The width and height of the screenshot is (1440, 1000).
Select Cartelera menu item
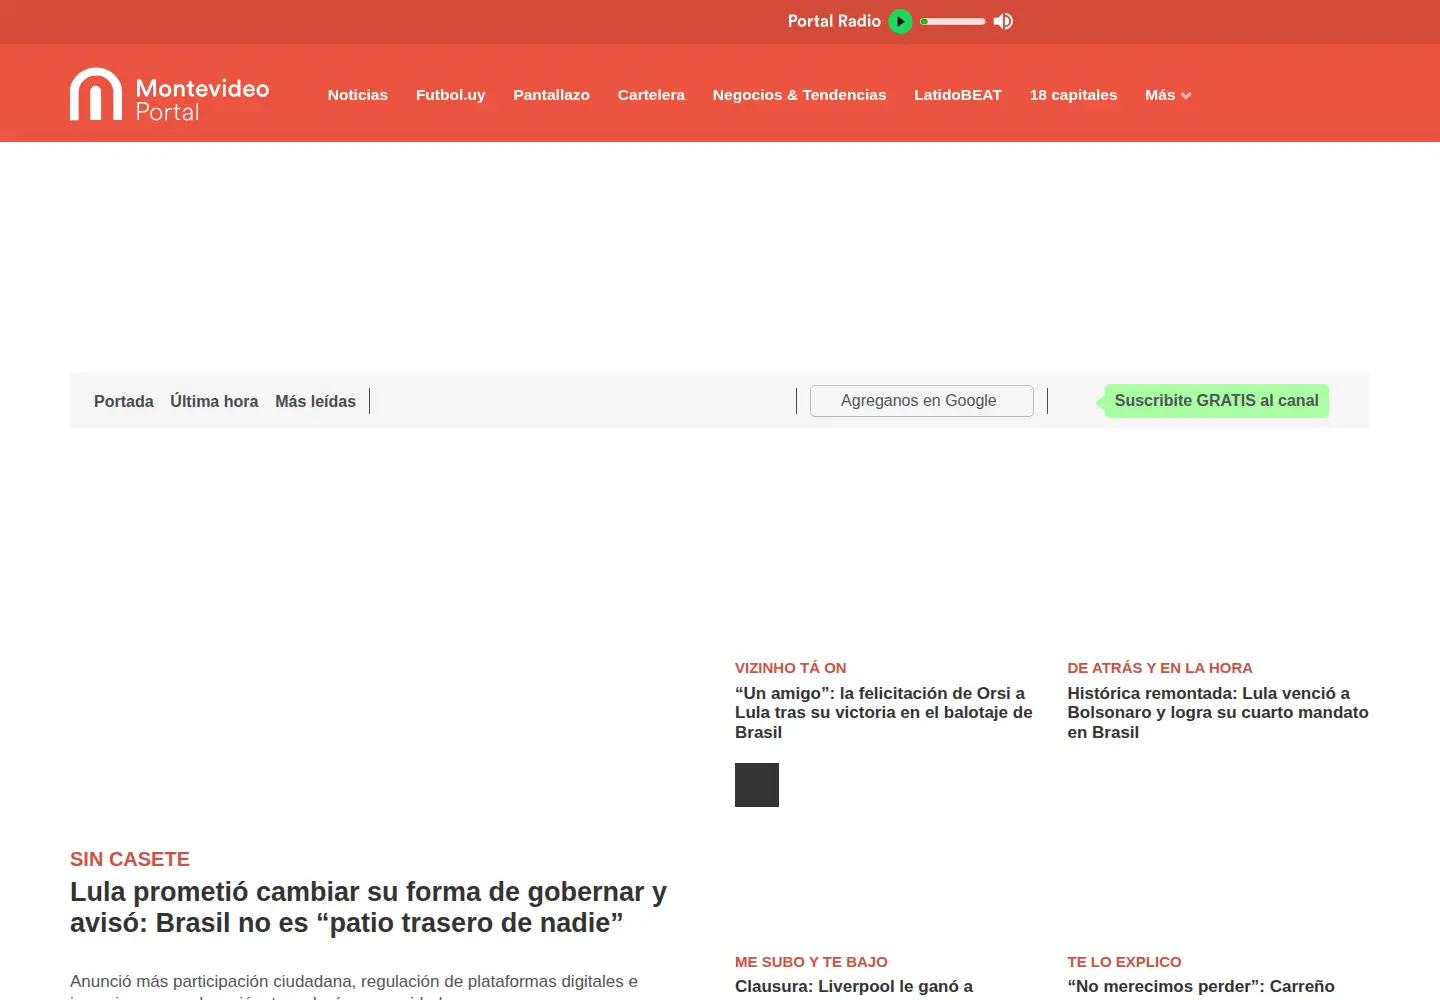click(x=651, y=95)
